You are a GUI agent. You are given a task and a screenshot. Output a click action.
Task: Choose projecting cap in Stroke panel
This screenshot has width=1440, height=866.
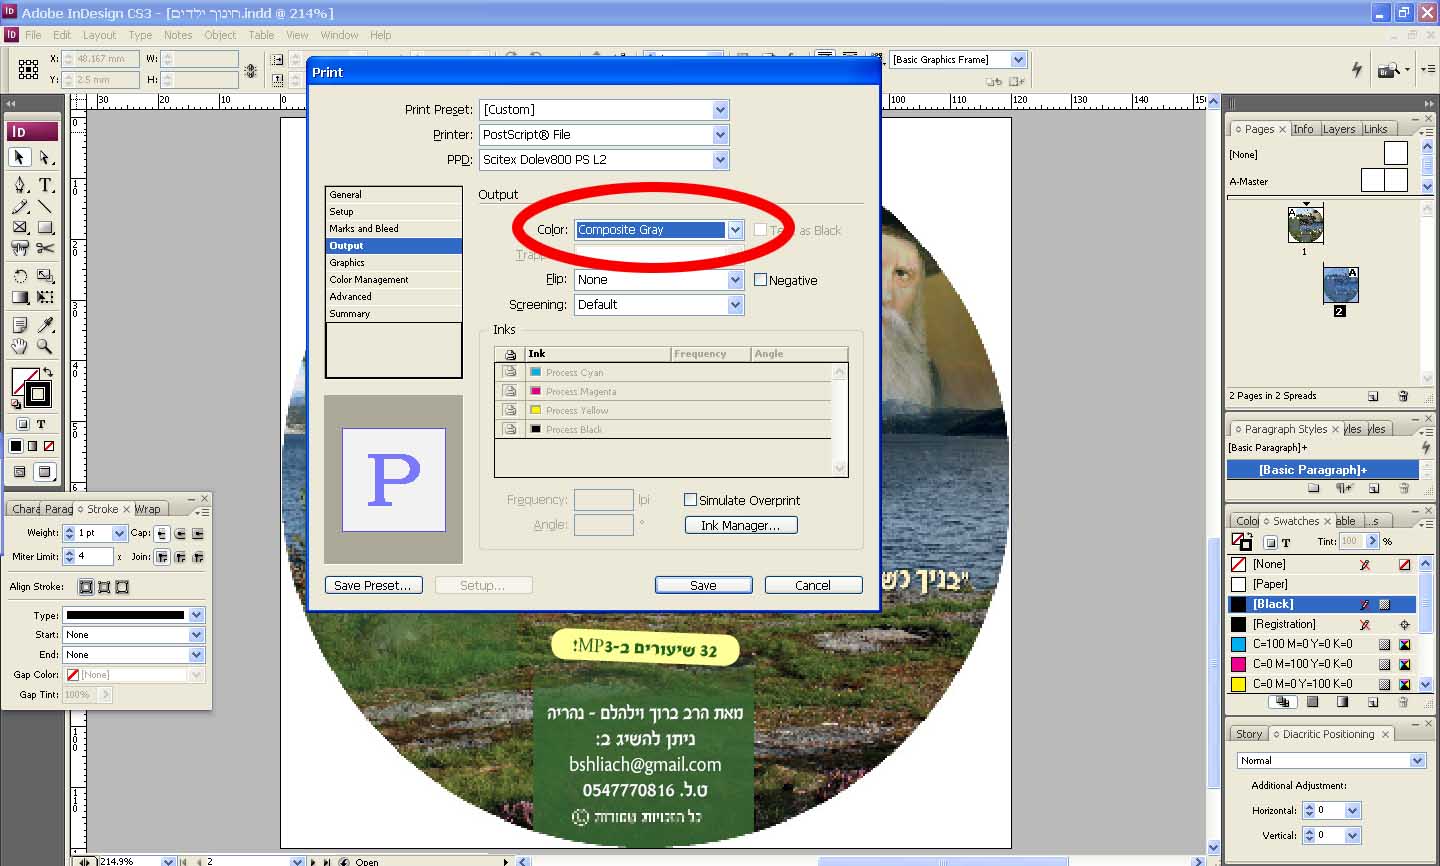[198, 533]
